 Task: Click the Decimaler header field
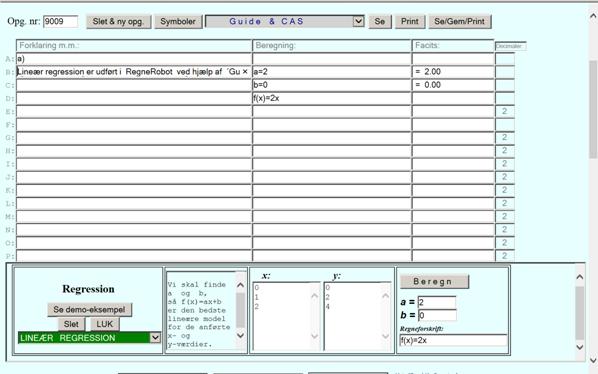click(x=510, y=46)
